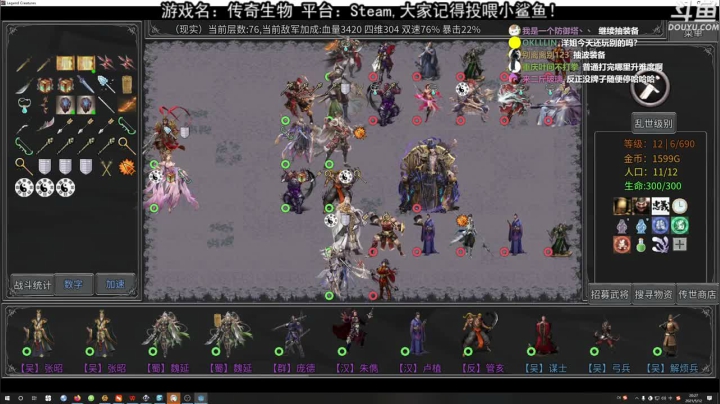The width and height of the screenshot is (720, 404).
Task: Select the bamboo tablet item
Action: [127, 84]
